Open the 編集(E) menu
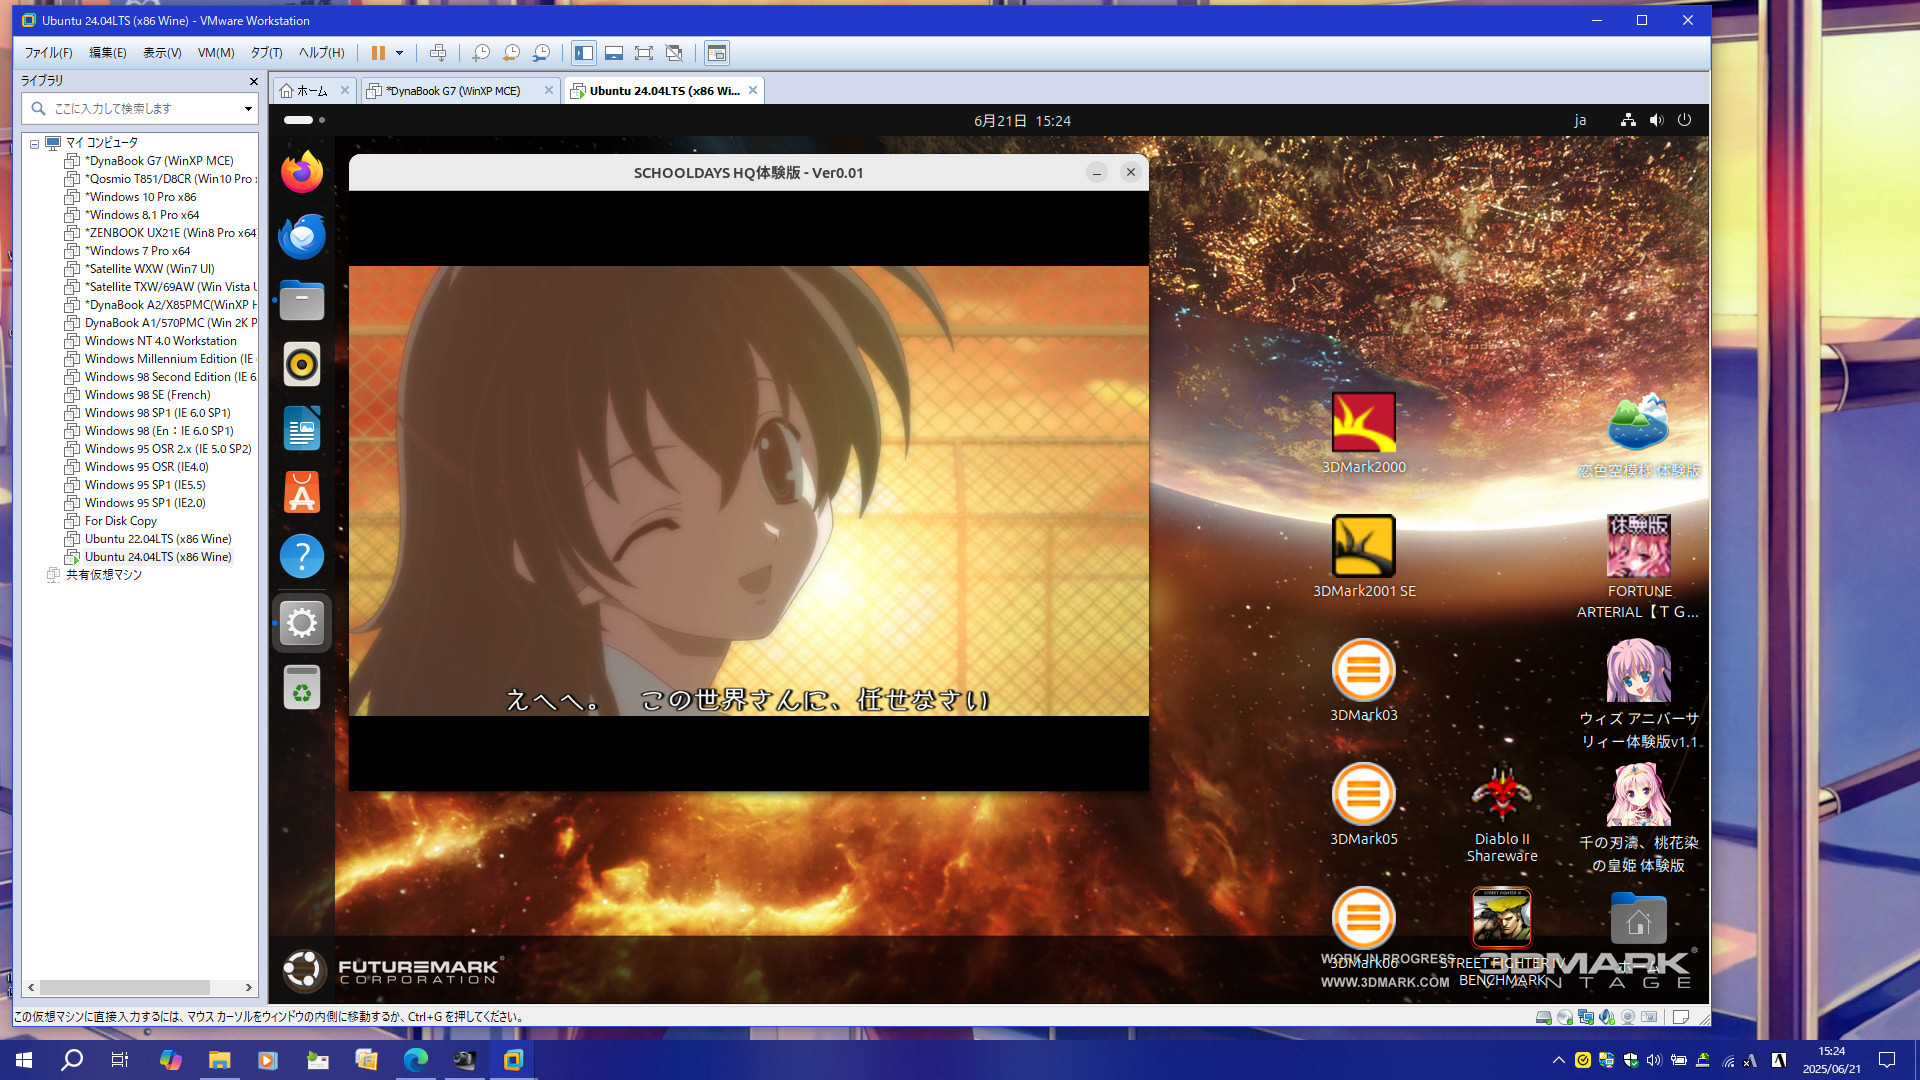 (x=108, y=53)
